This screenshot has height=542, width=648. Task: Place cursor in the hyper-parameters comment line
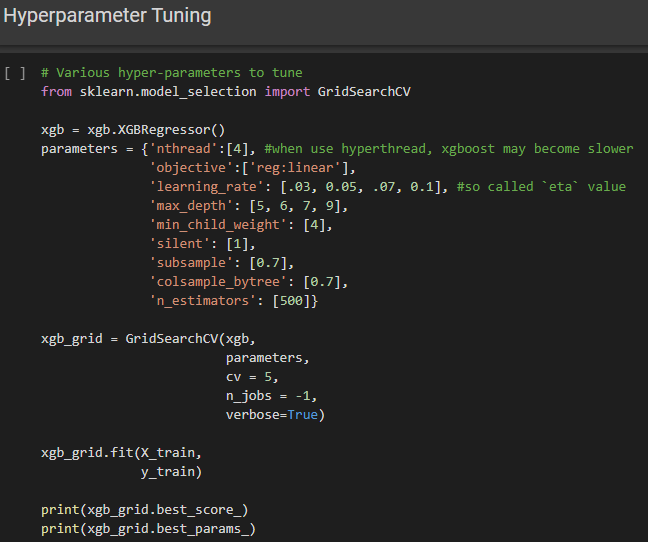pyautogui.click(x=171, y=73)
